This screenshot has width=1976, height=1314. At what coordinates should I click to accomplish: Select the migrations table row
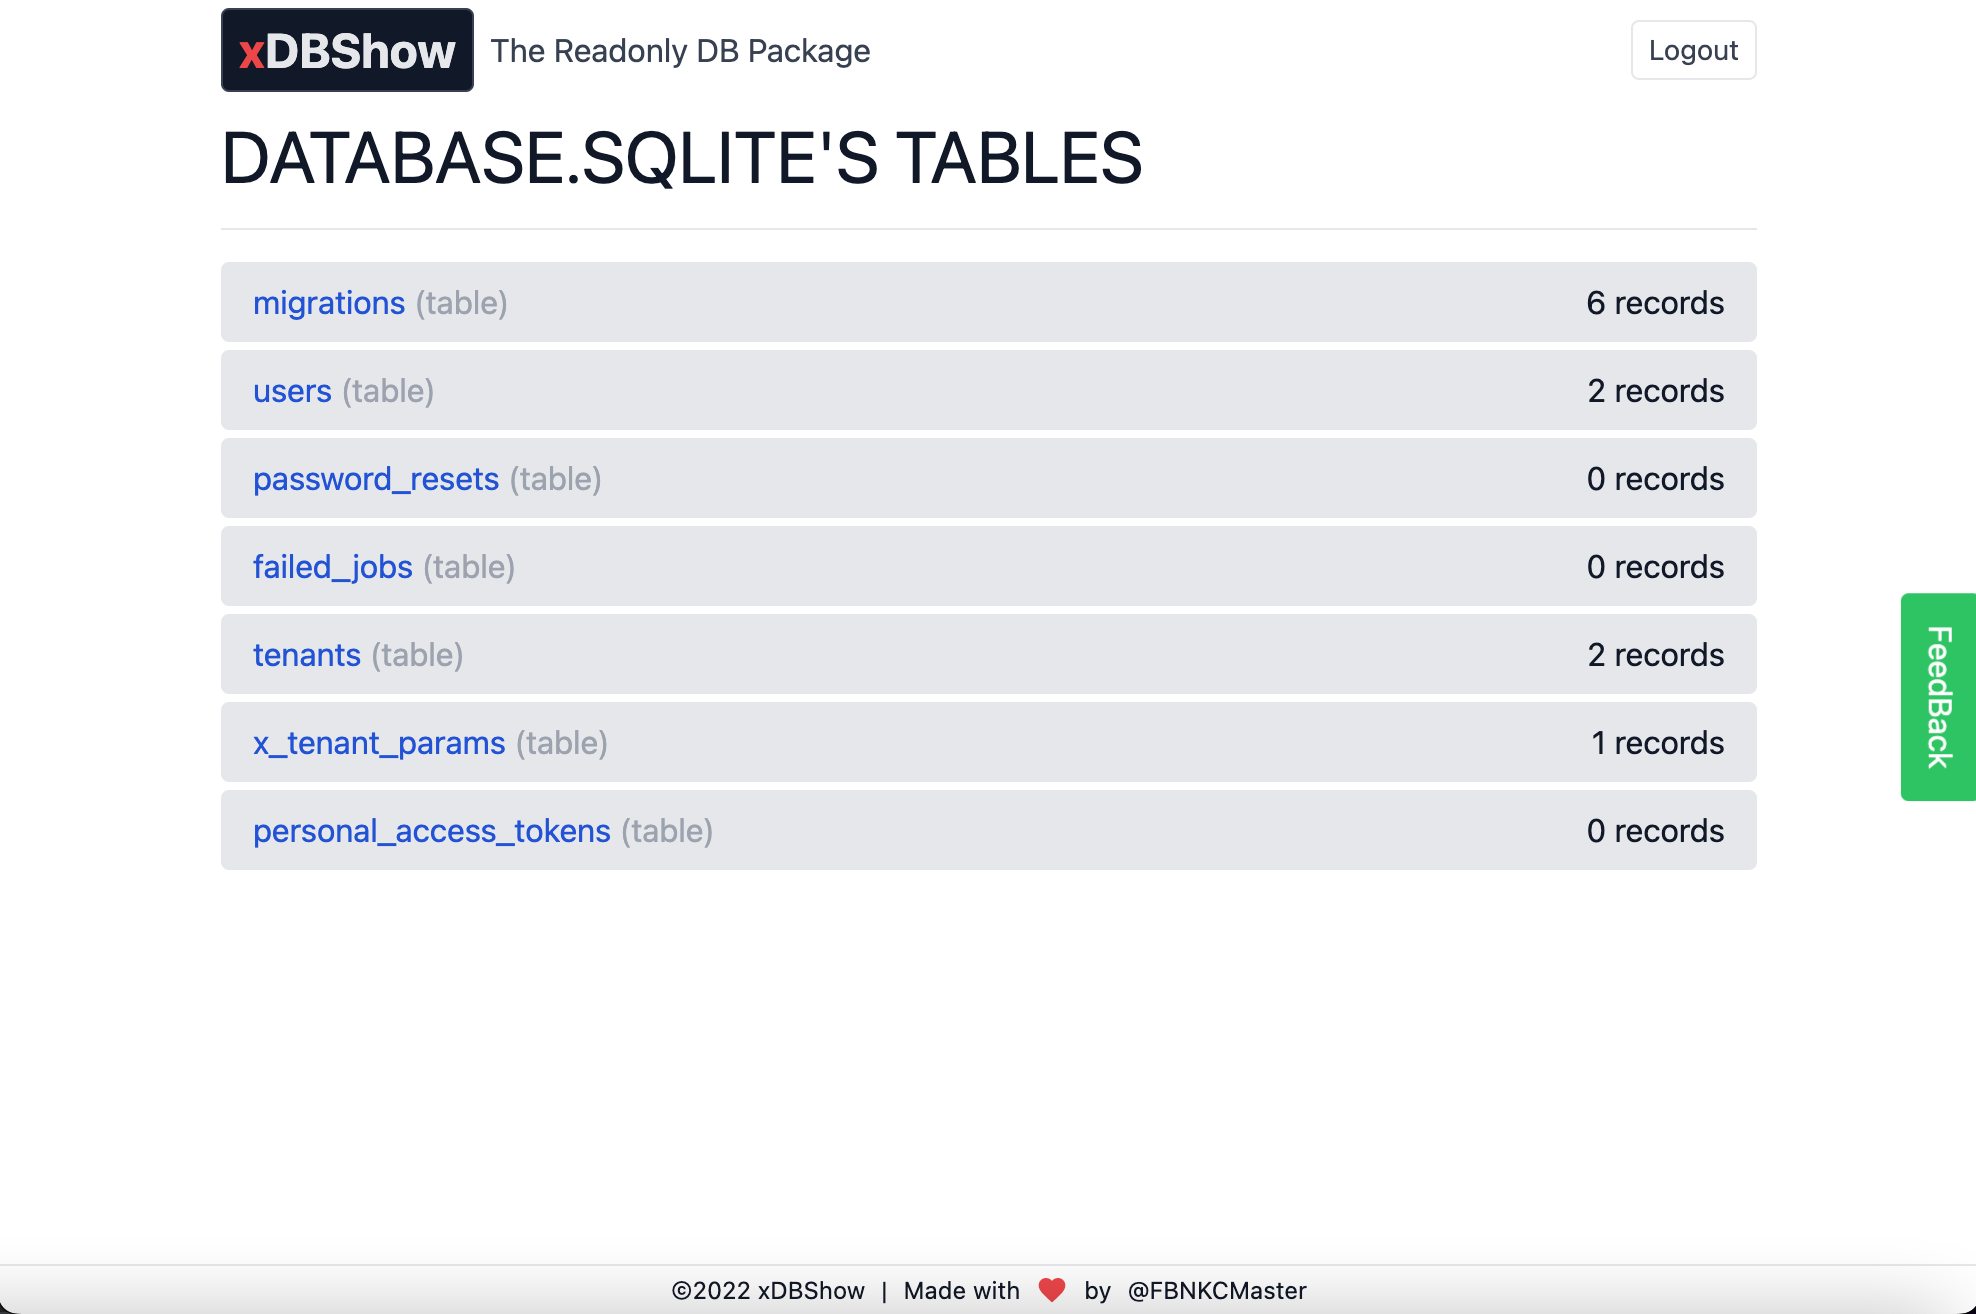[x=988, y=302]
